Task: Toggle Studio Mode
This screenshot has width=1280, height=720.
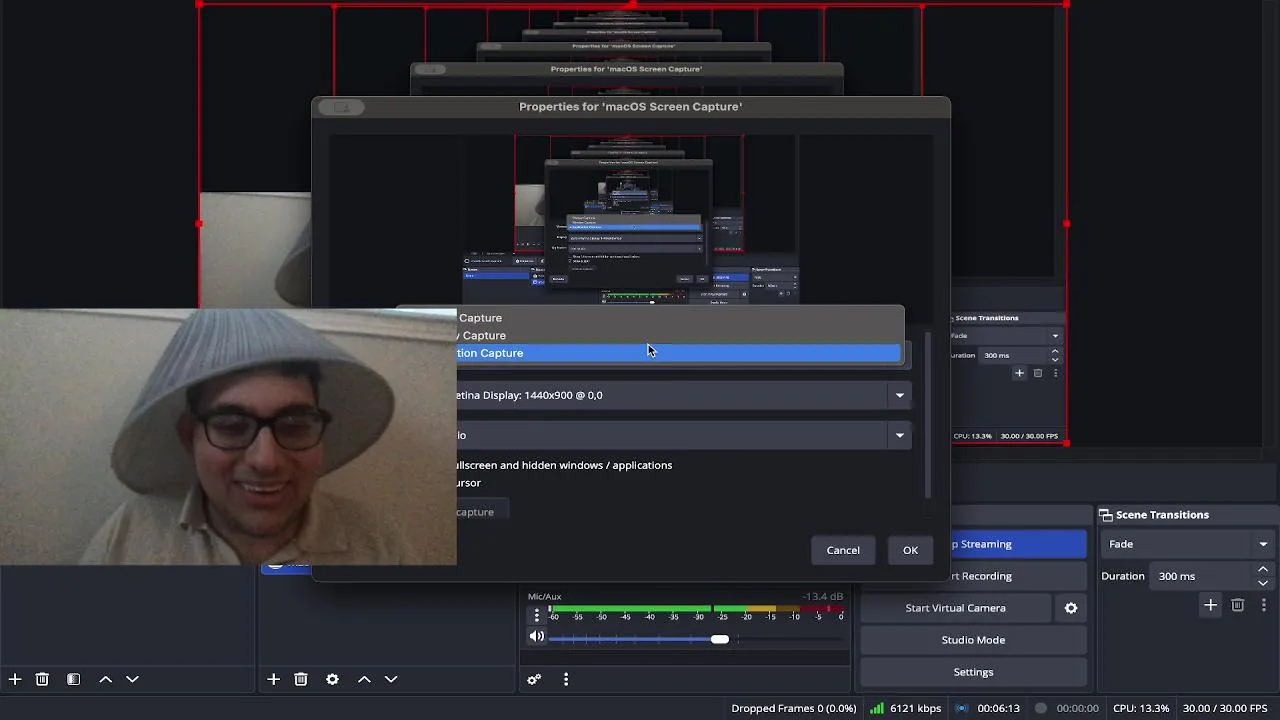Action: click(973, 640)
